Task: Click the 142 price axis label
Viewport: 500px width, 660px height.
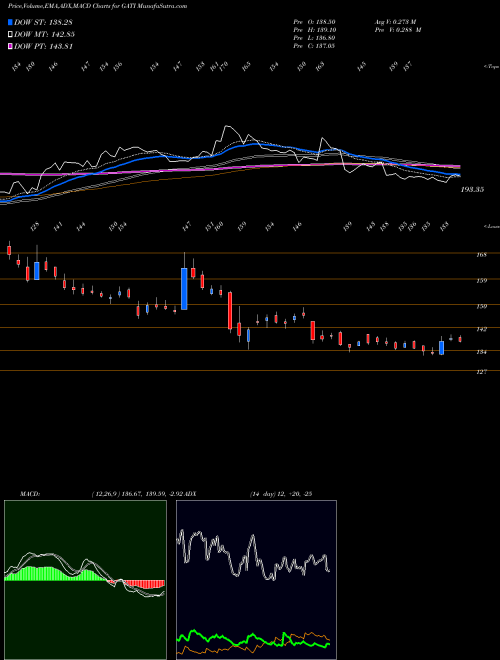Action: click(482, 329)
